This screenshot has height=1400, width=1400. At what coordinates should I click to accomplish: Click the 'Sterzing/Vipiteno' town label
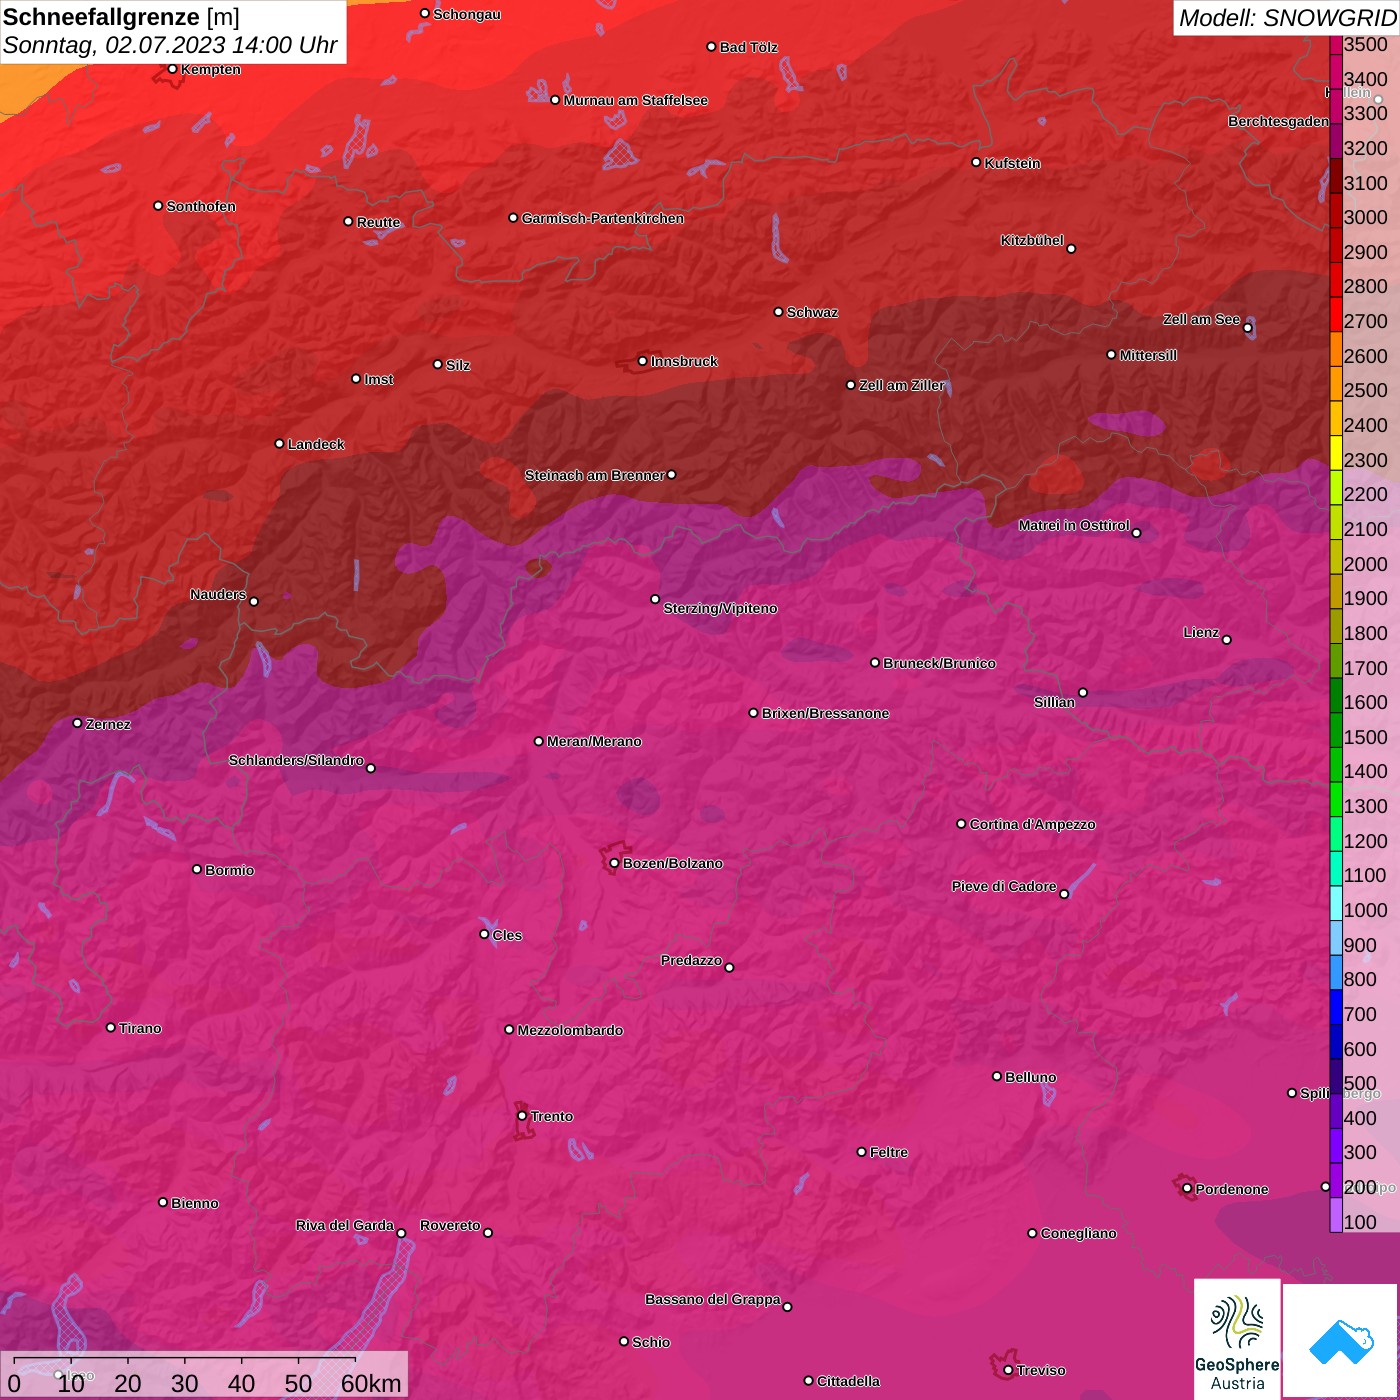click(720, 608)
